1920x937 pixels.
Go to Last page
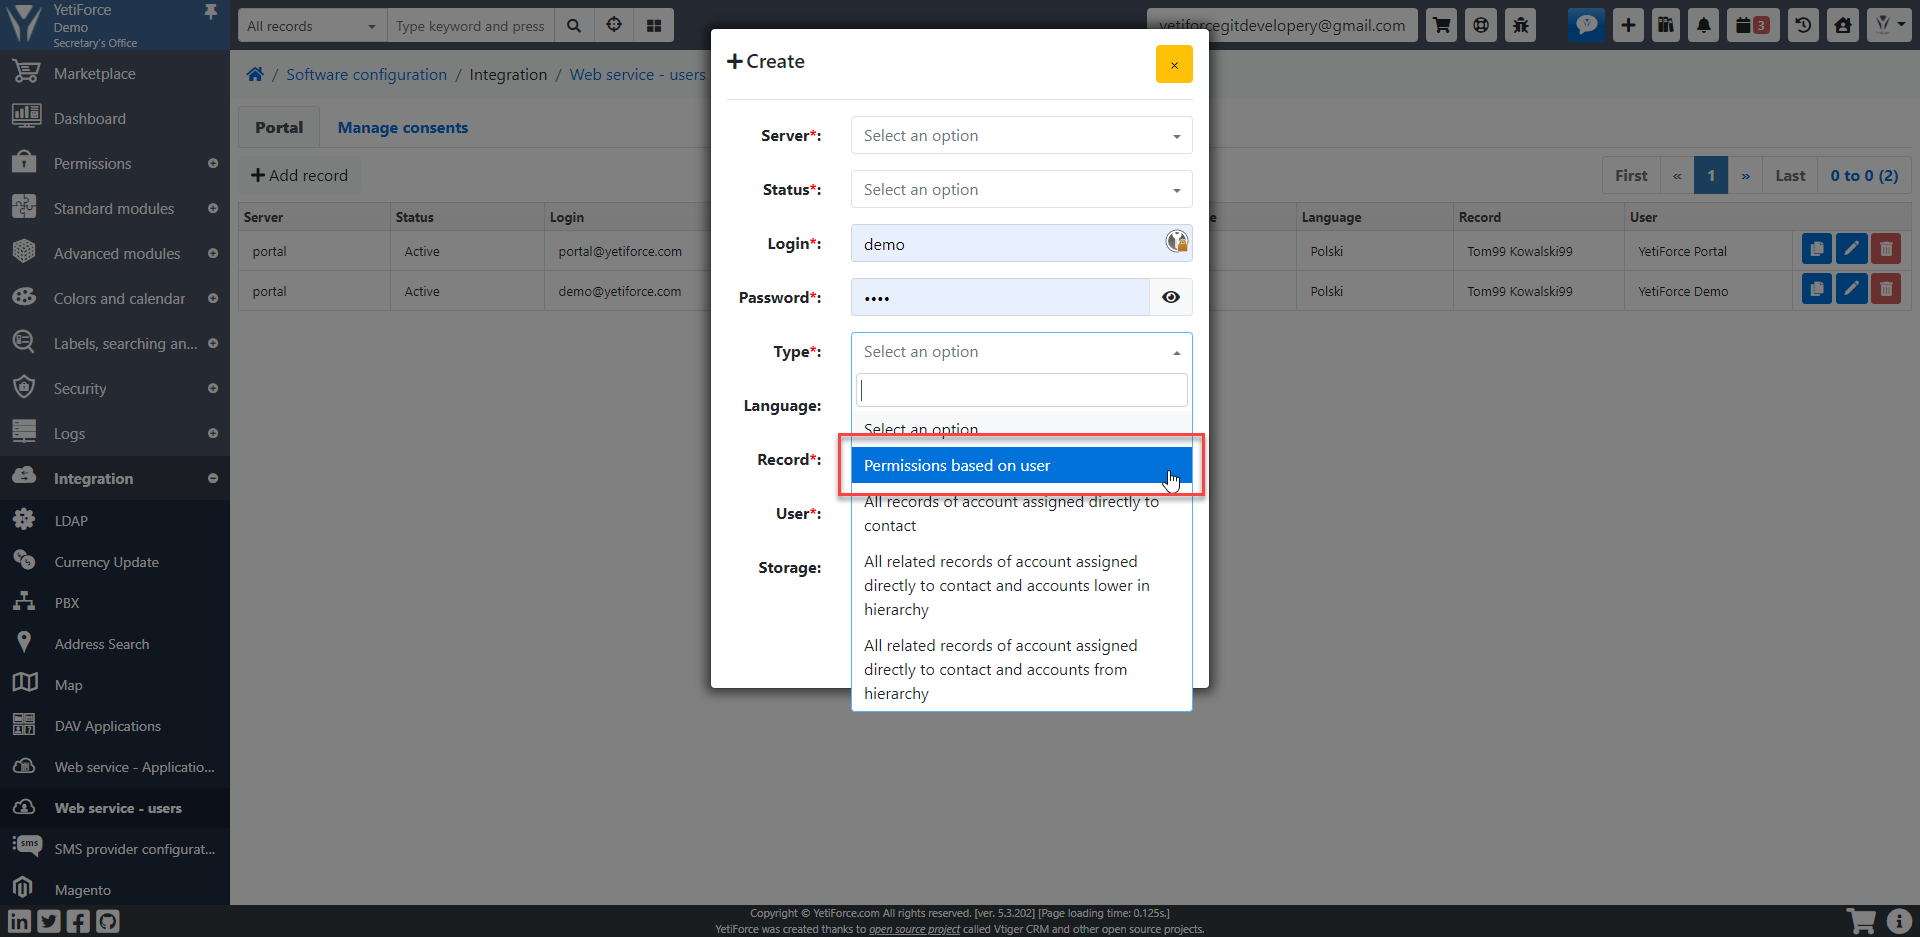click(x=1790, y=175)
